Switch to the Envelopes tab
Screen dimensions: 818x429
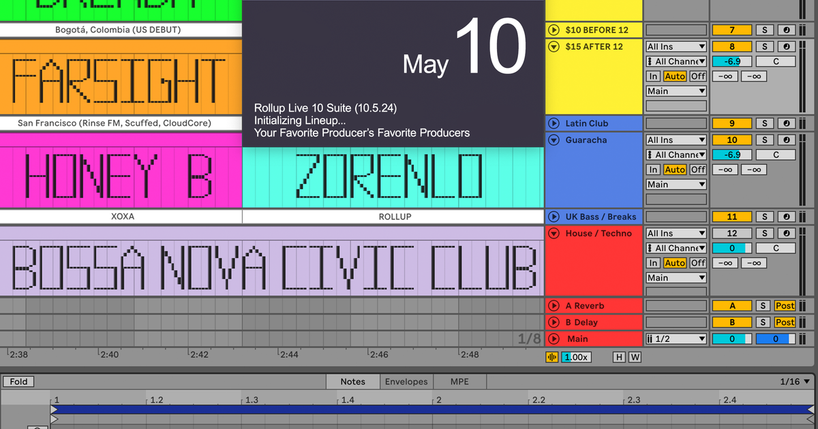click(x=406, y=382)
